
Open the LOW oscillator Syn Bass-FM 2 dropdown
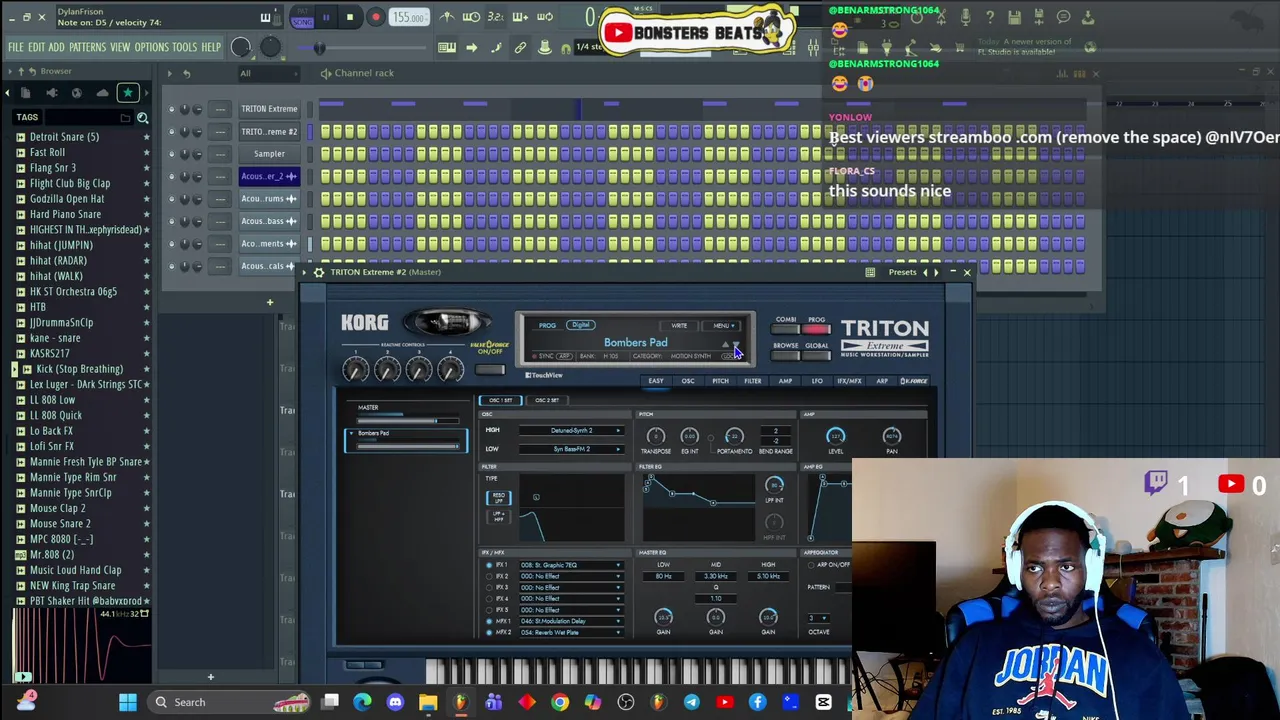(x=573, y=449)
